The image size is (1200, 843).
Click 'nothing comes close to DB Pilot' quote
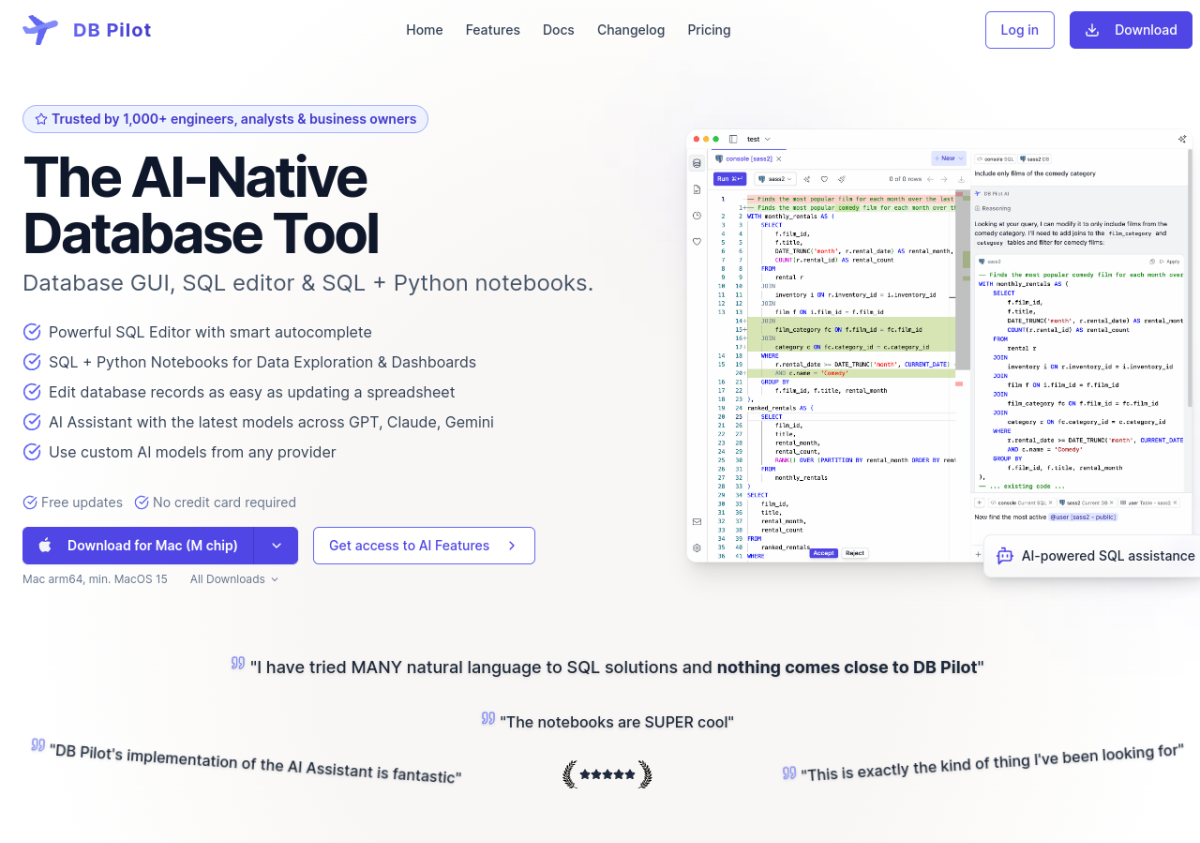tap(847, 667)
